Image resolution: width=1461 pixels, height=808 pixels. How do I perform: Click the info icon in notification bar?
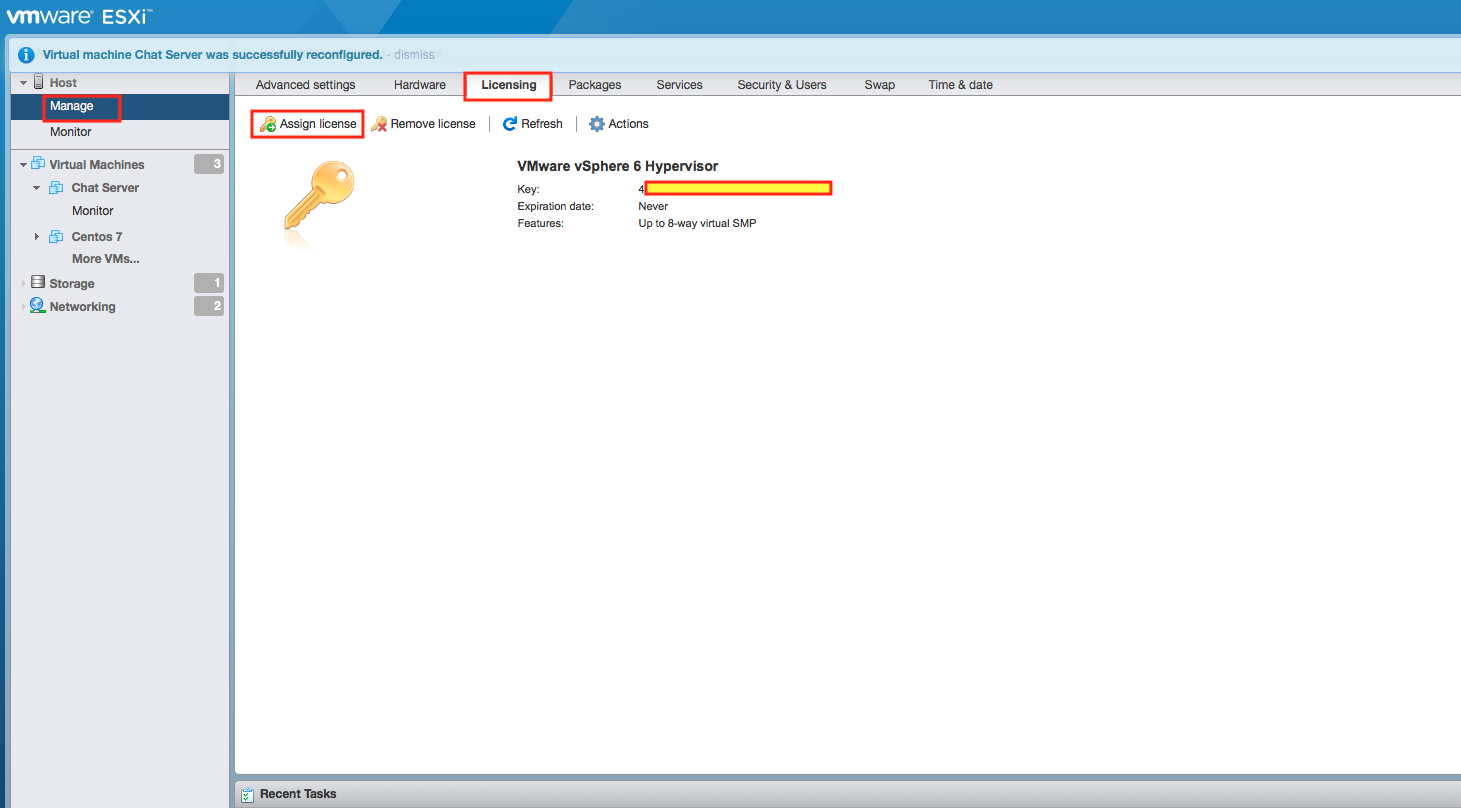[x=27, y=55]
